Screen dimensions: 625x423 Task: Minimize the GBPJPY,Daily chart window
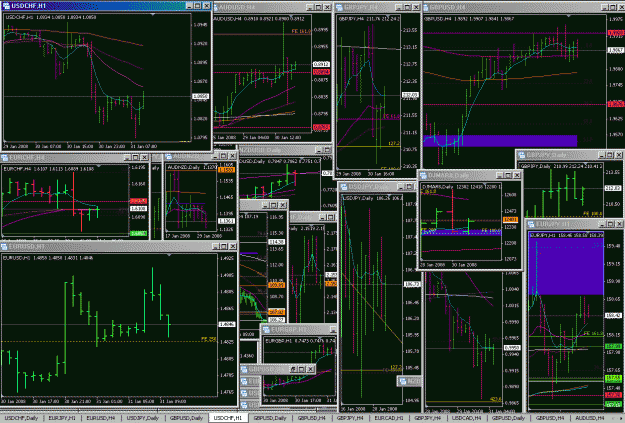601,155
